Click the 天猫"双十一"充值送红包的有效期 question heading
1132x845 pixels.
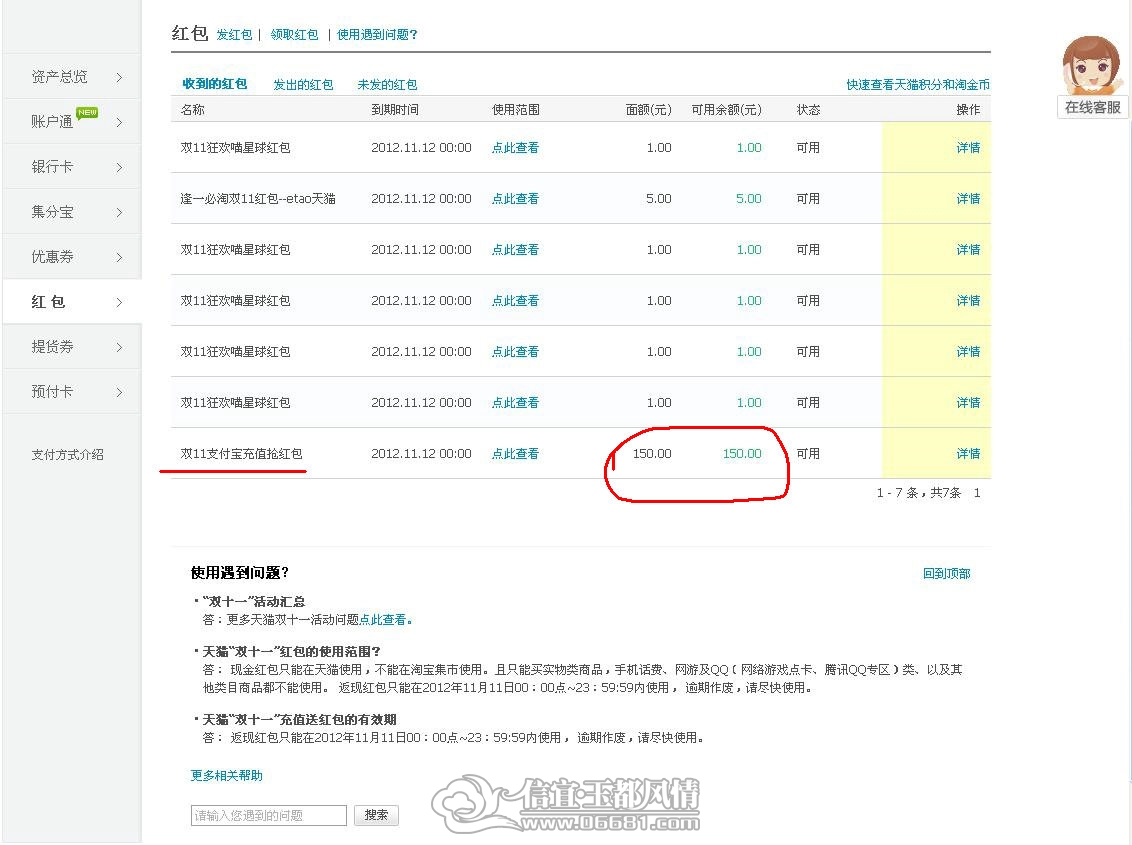[299, 719]
